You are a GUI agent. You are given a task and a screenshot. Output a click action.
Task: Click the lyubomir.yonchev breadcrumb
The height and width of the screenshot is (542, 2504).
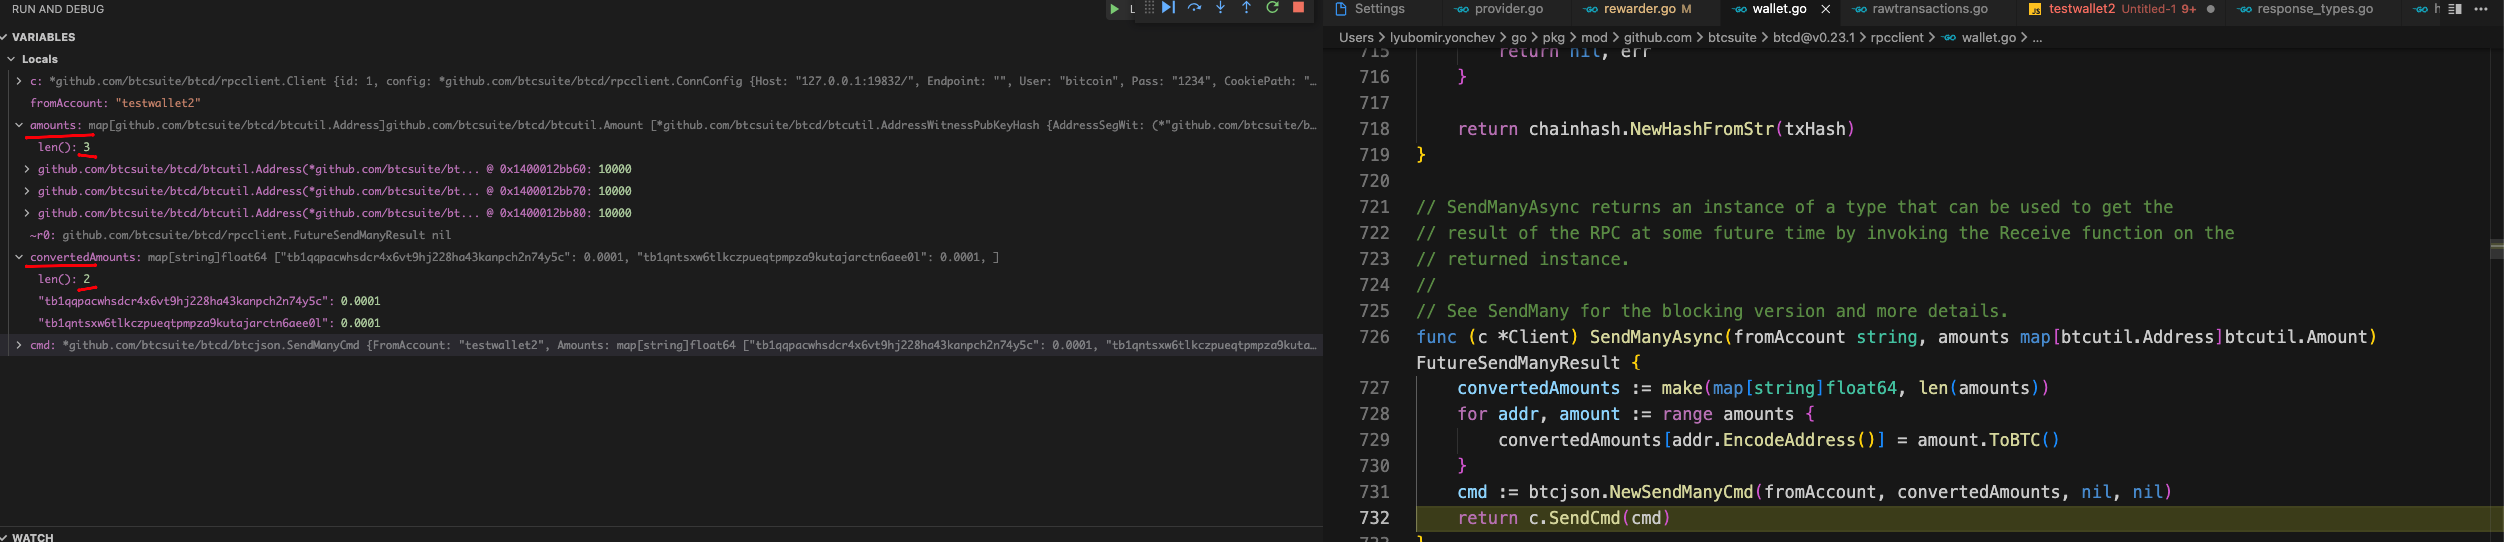pos(1442,37)
